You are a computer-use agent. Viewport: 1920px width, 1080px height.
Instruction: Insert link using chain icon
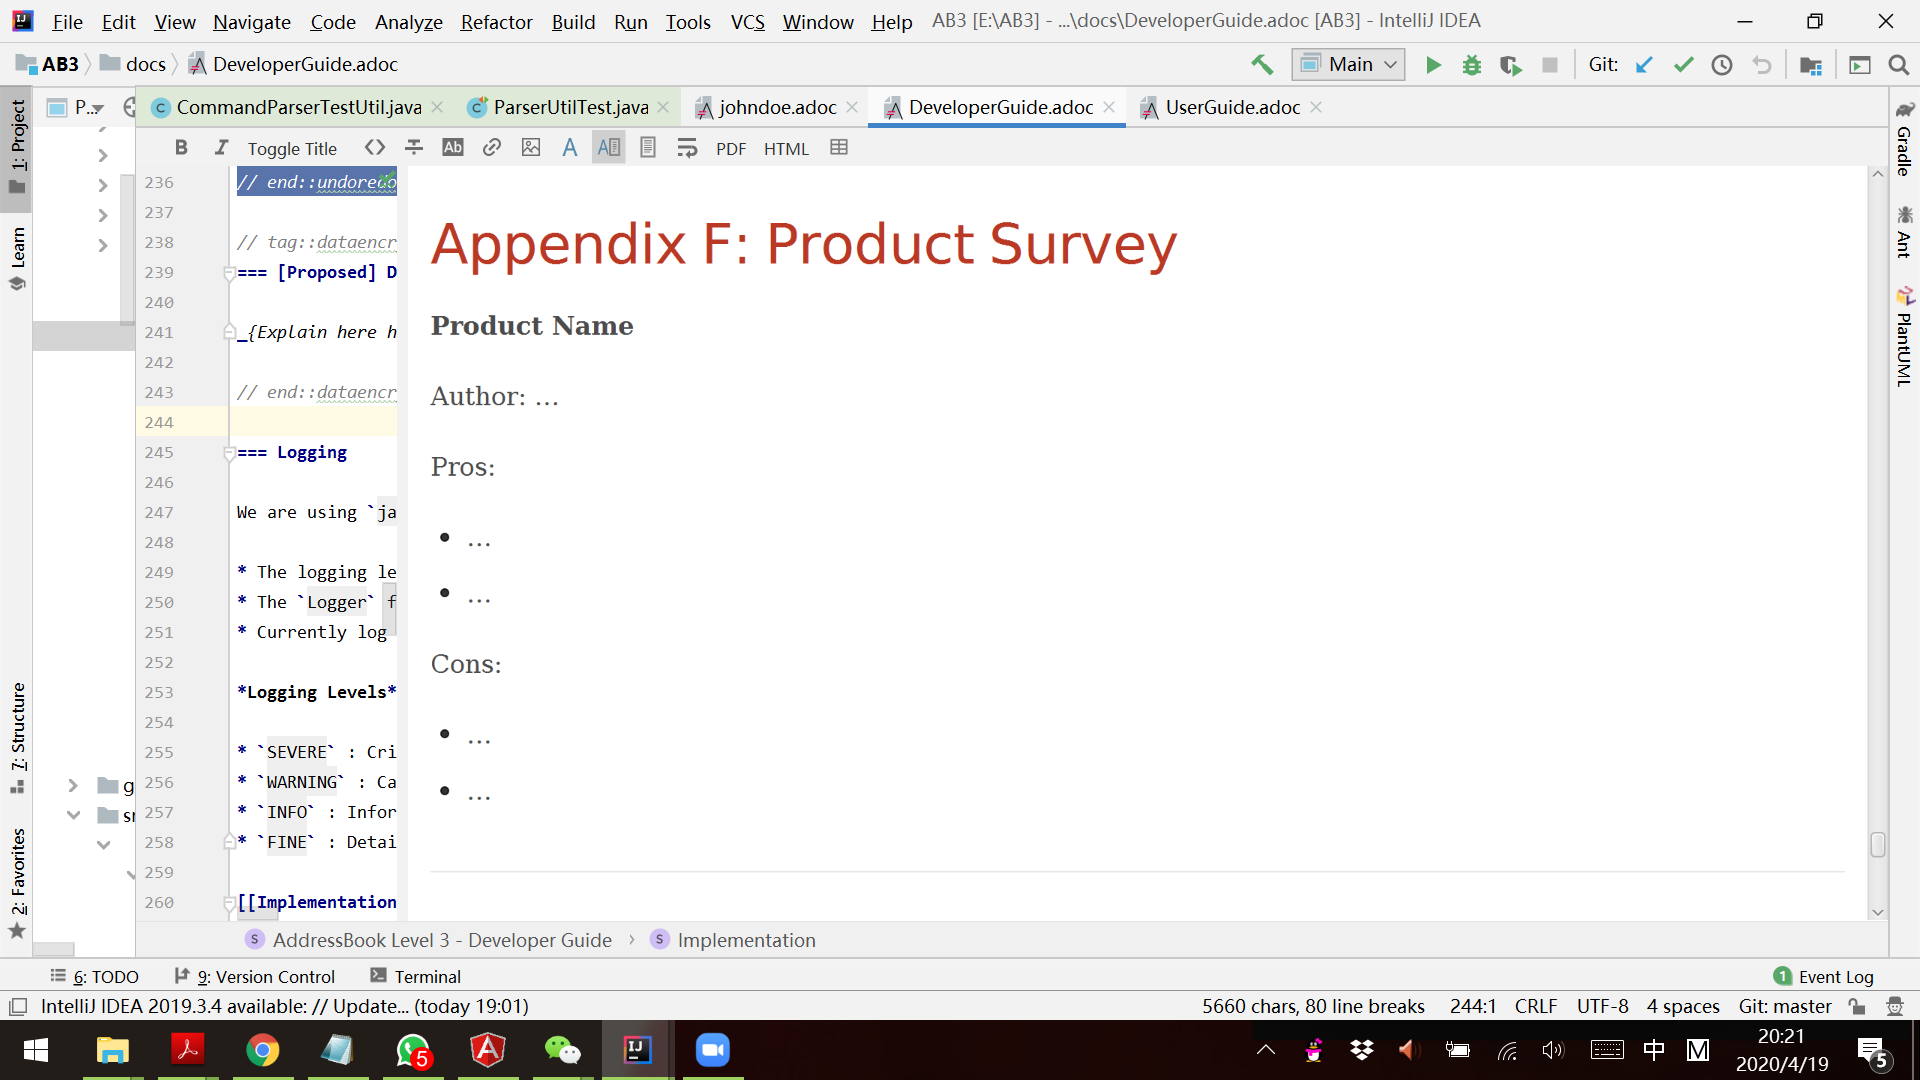coord(491,148)
